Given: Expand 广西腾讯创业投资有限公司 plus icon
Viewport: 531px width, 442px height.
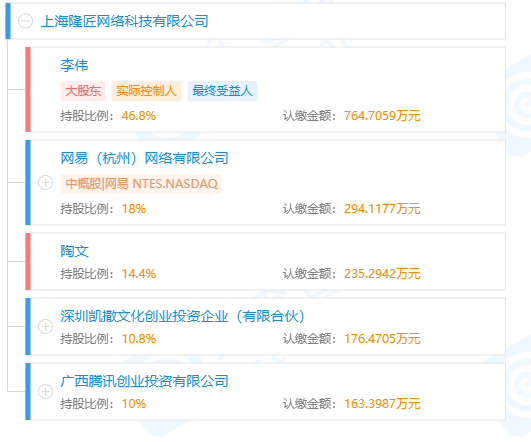Looking at the screenshot, I should [45, 392].
